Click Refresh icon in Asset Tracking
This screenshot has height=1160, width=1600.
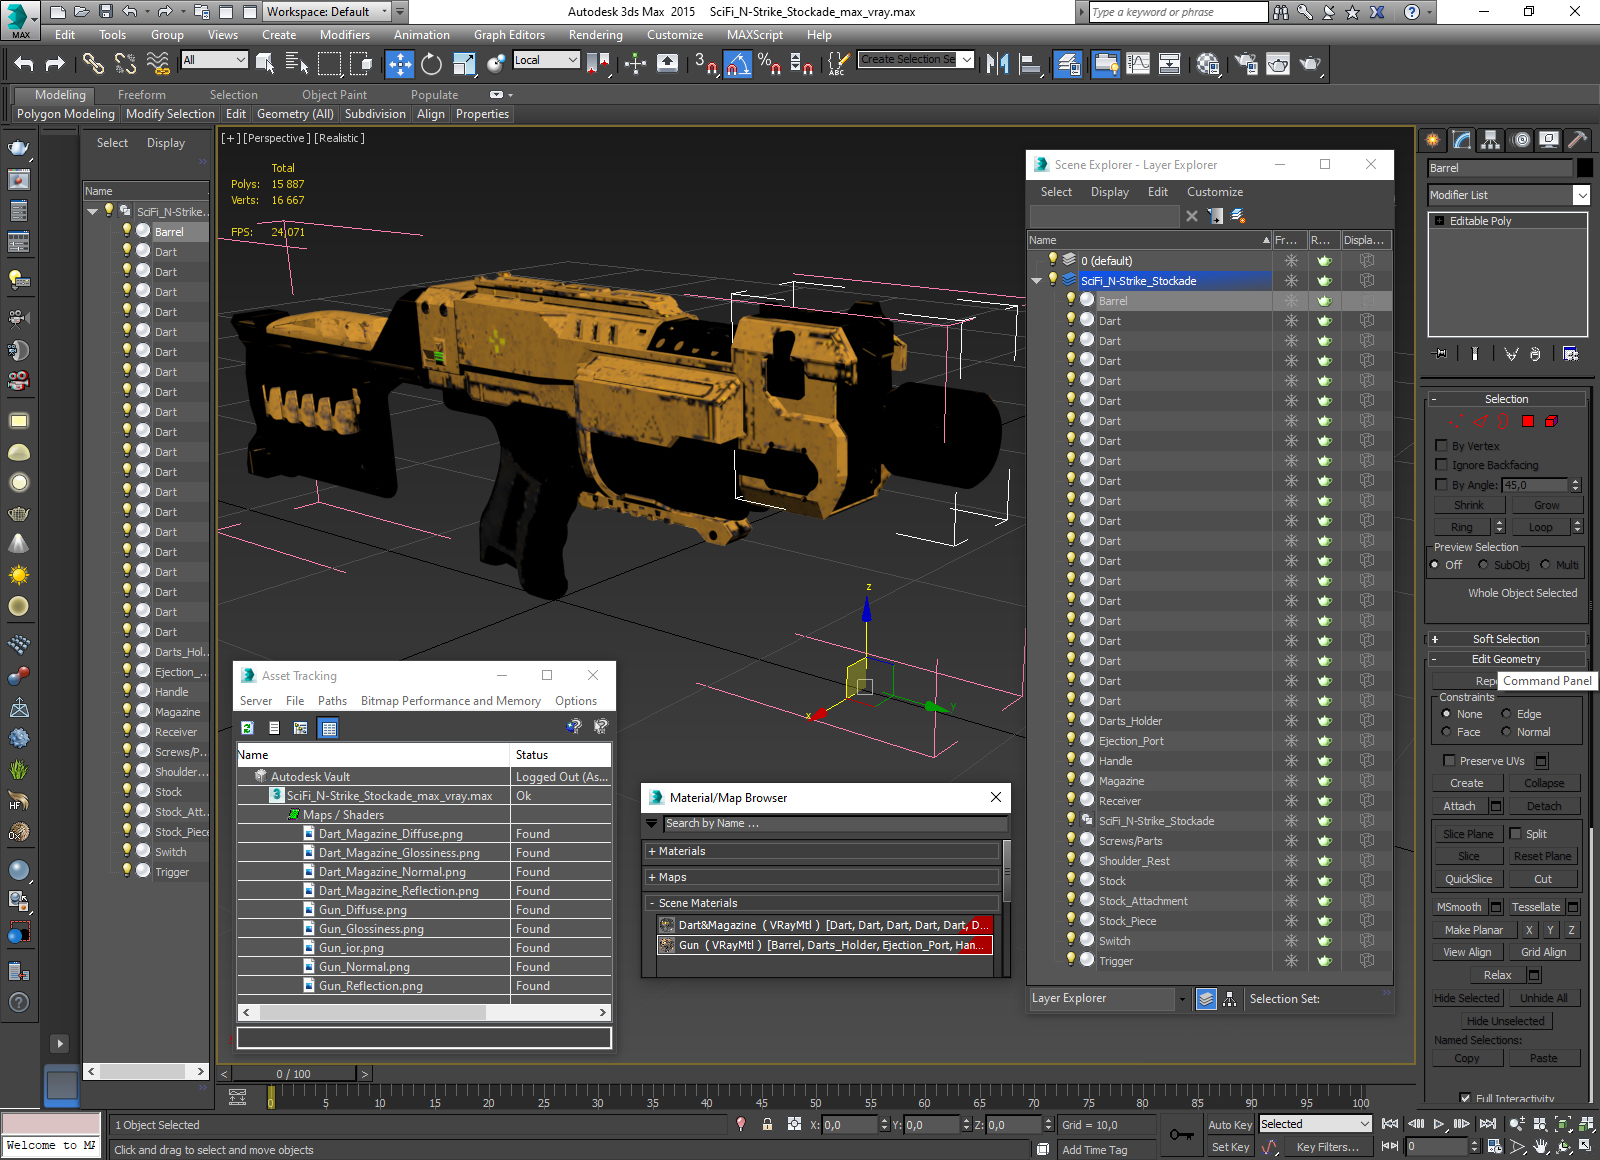point(247,728)
